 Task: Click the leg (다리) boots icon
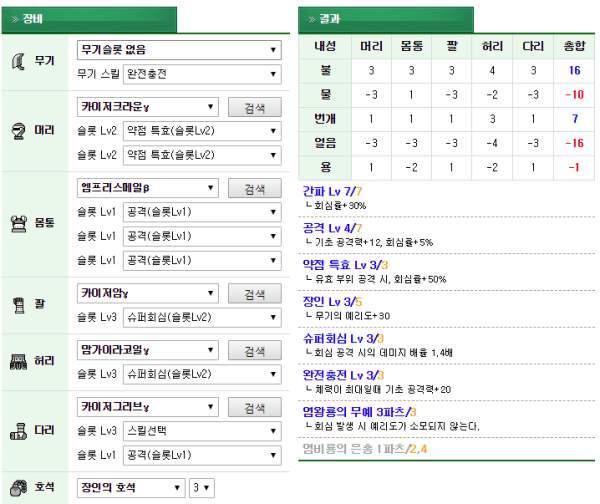pos(18,431)
